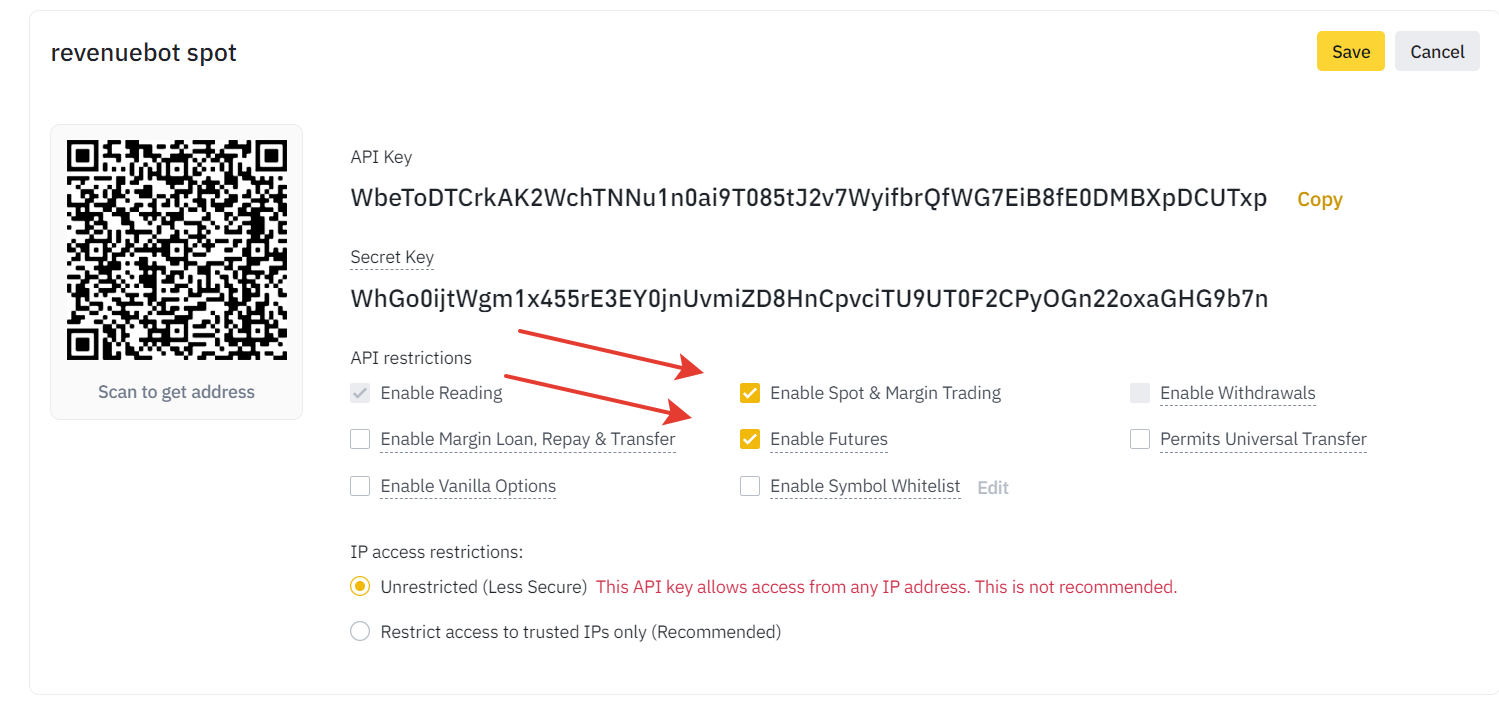
Task: Click the QR code image
Action: tap(176, 250)
